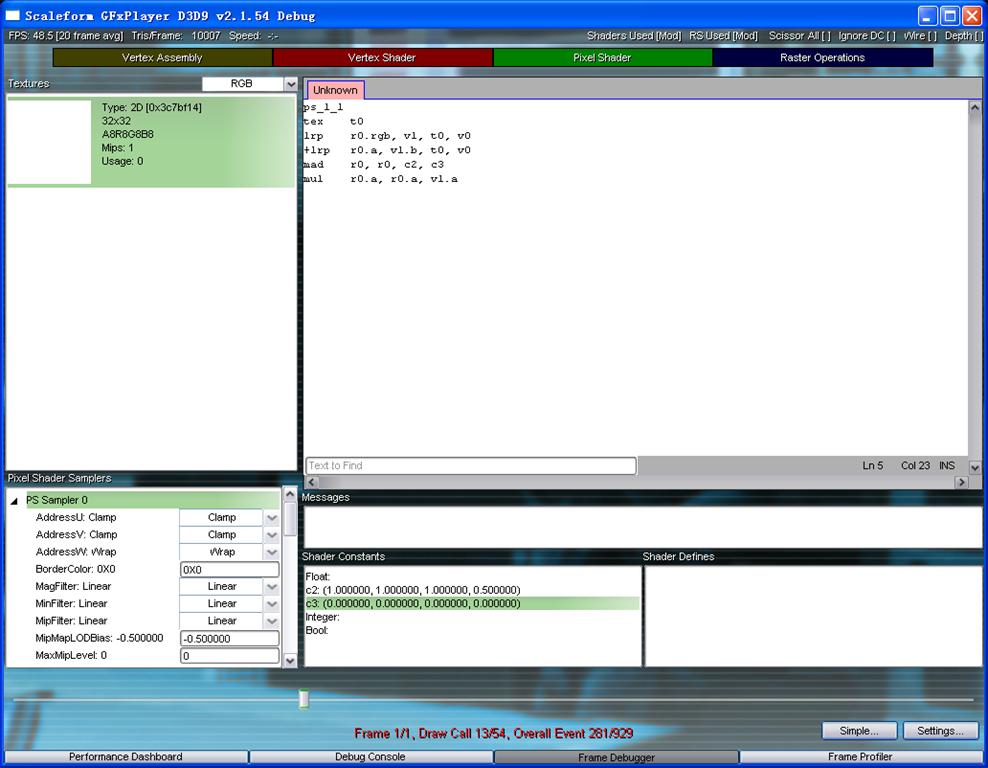Select the Unknown shader tab
Viewport: 988px width, 768px height.
(335, 90)
